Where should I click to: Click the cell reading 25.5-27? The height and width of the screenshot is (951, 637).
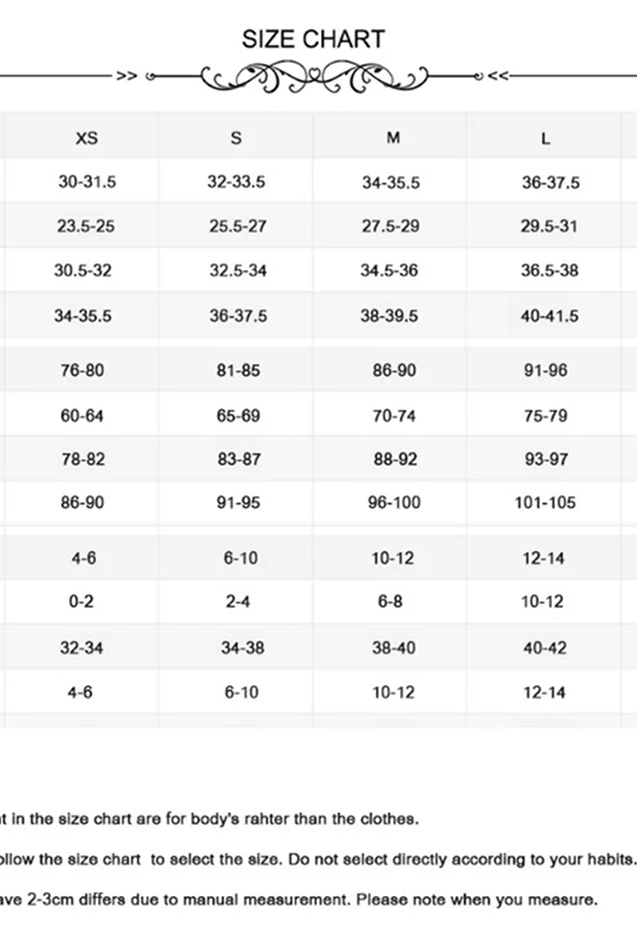(x=238, y=226)
